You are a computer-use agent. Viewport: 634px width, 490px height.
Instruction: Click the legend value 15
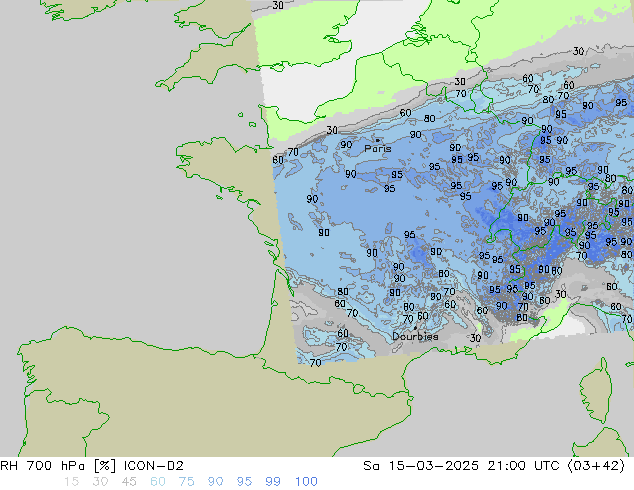(x=71, y=482)
